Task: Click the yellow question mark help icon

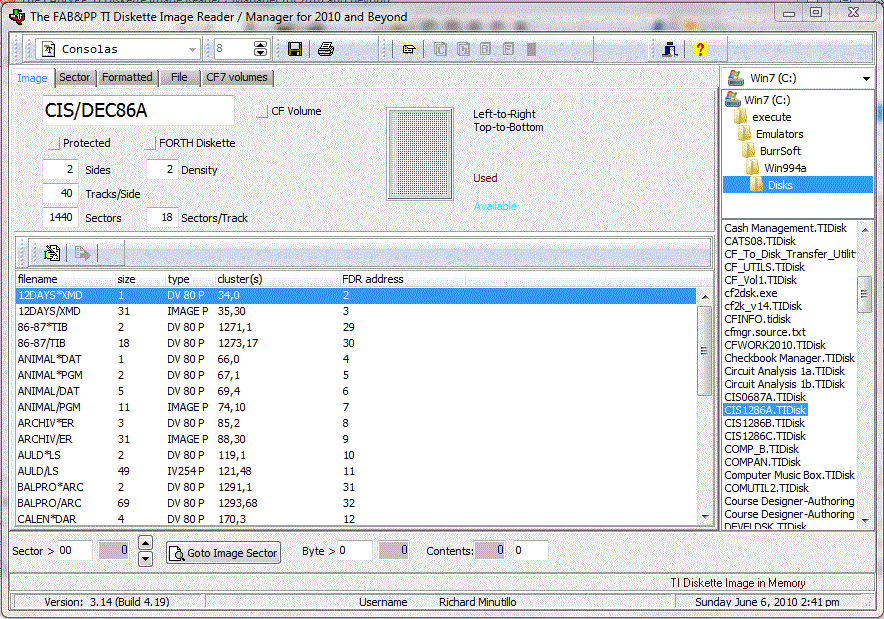Action: [x=700, y=49]
